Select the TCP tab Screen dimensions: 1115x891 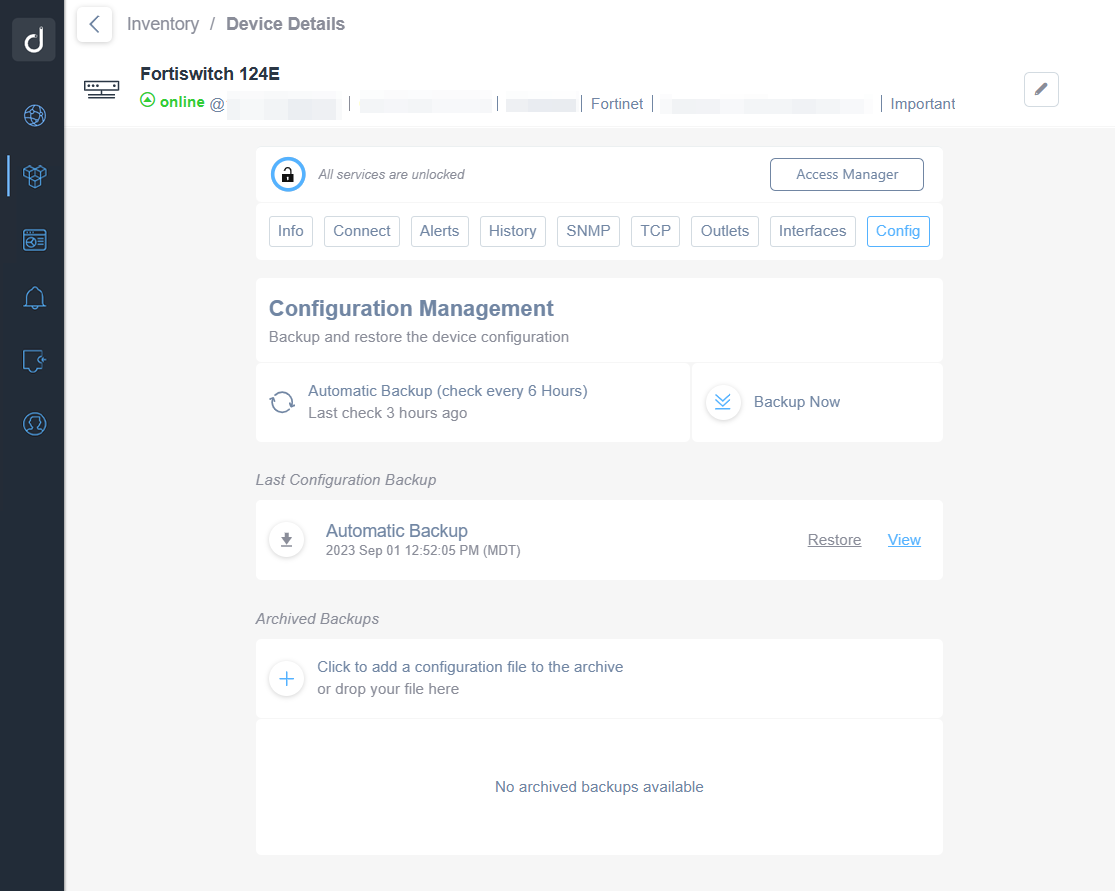tap(656, 231)
